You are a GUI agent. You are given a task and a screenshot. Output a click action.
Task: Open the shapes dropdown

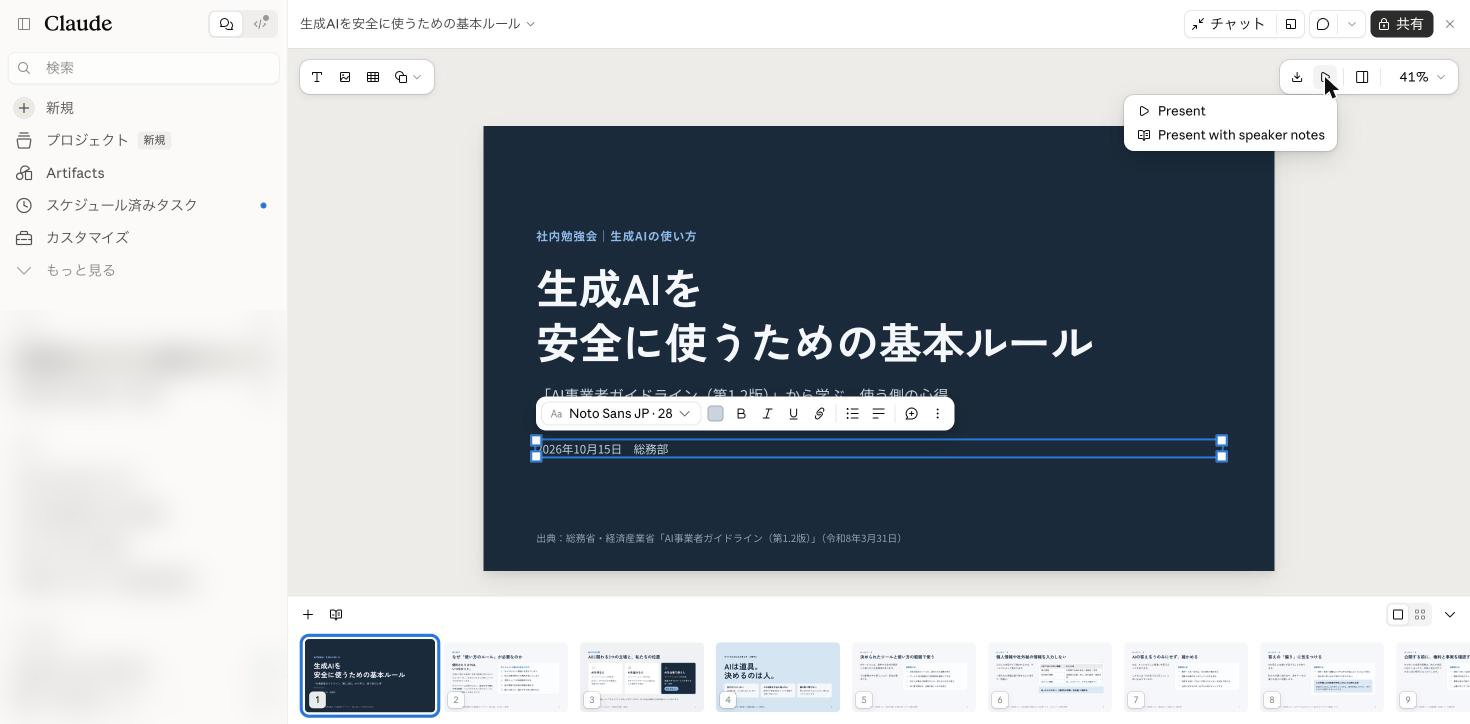tap(407, 77)
